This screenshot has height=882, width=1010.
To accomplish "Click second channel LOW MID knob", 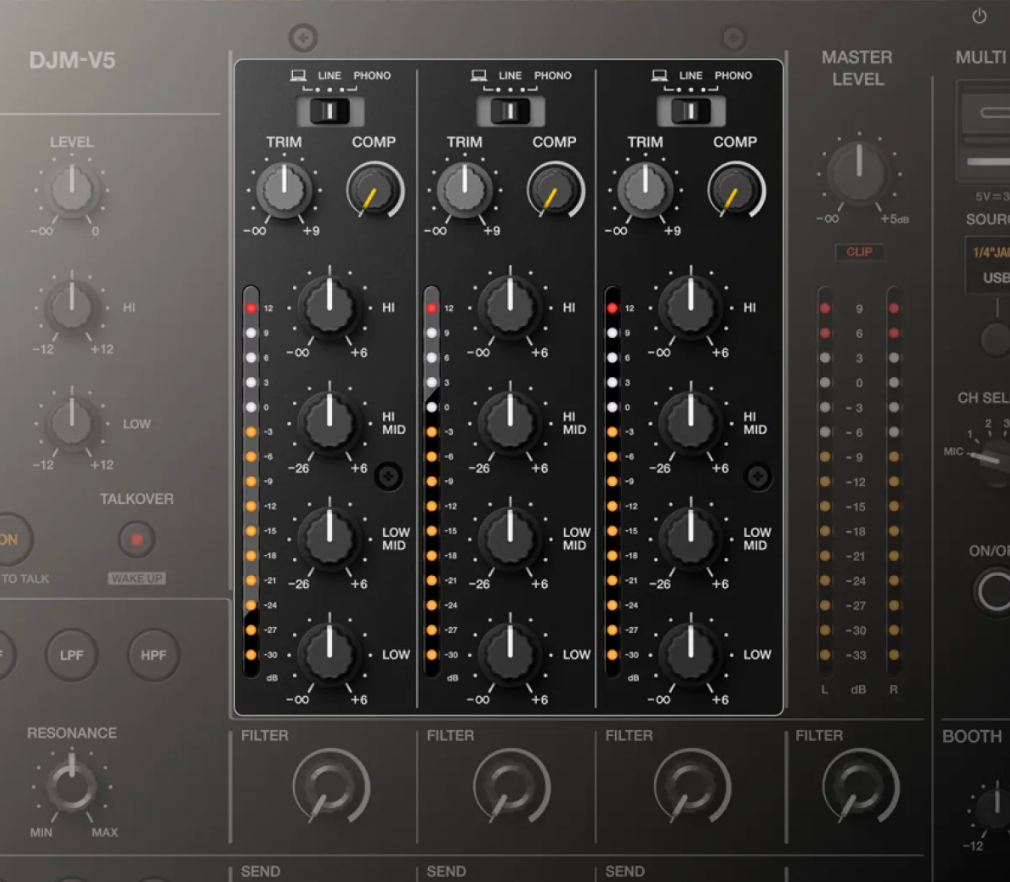I will (510, 539).
